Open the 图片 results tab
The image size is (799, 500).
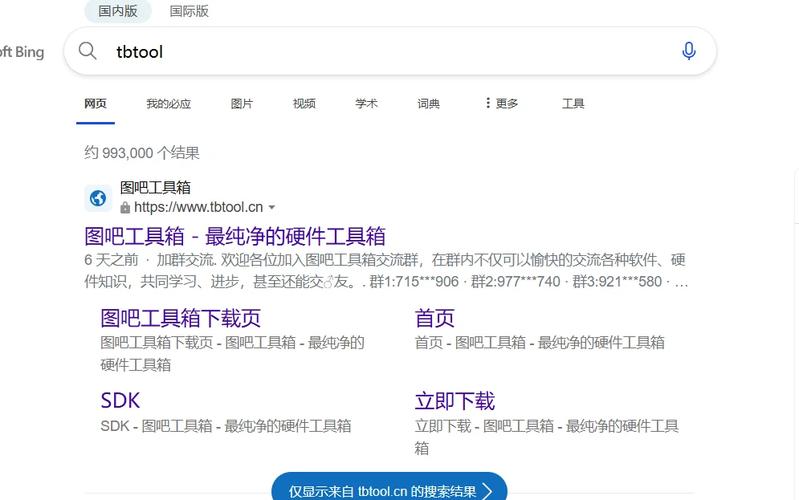[x=242, y=103]
